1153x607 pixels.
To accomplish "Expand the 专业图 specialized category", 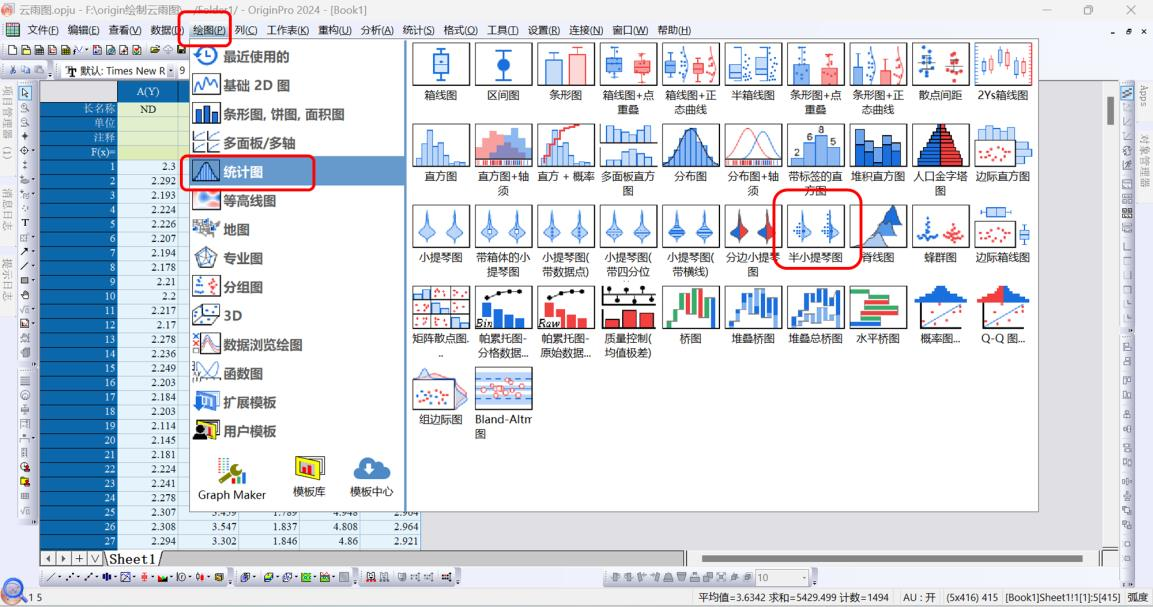I will 297,258.
